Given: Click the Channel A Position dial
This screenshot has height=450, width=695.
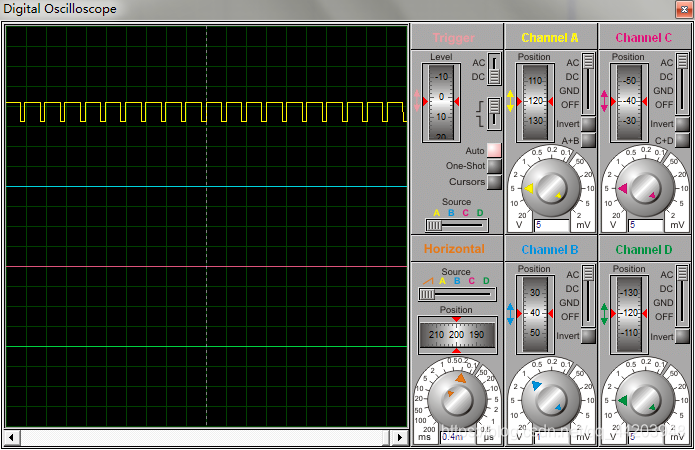Looking at the screenshot, I should click(x=535, y=102).
